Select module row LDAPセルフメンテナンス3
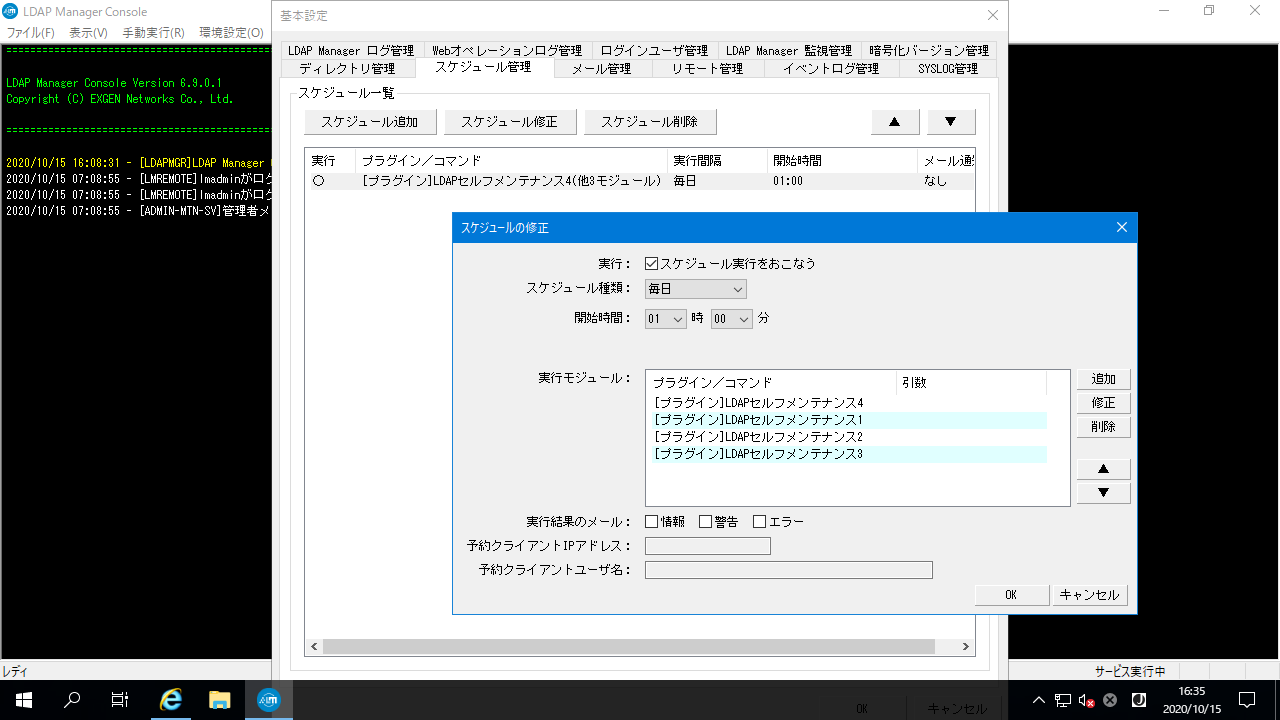Screen dimensions: 1280x720 point(847,454)
